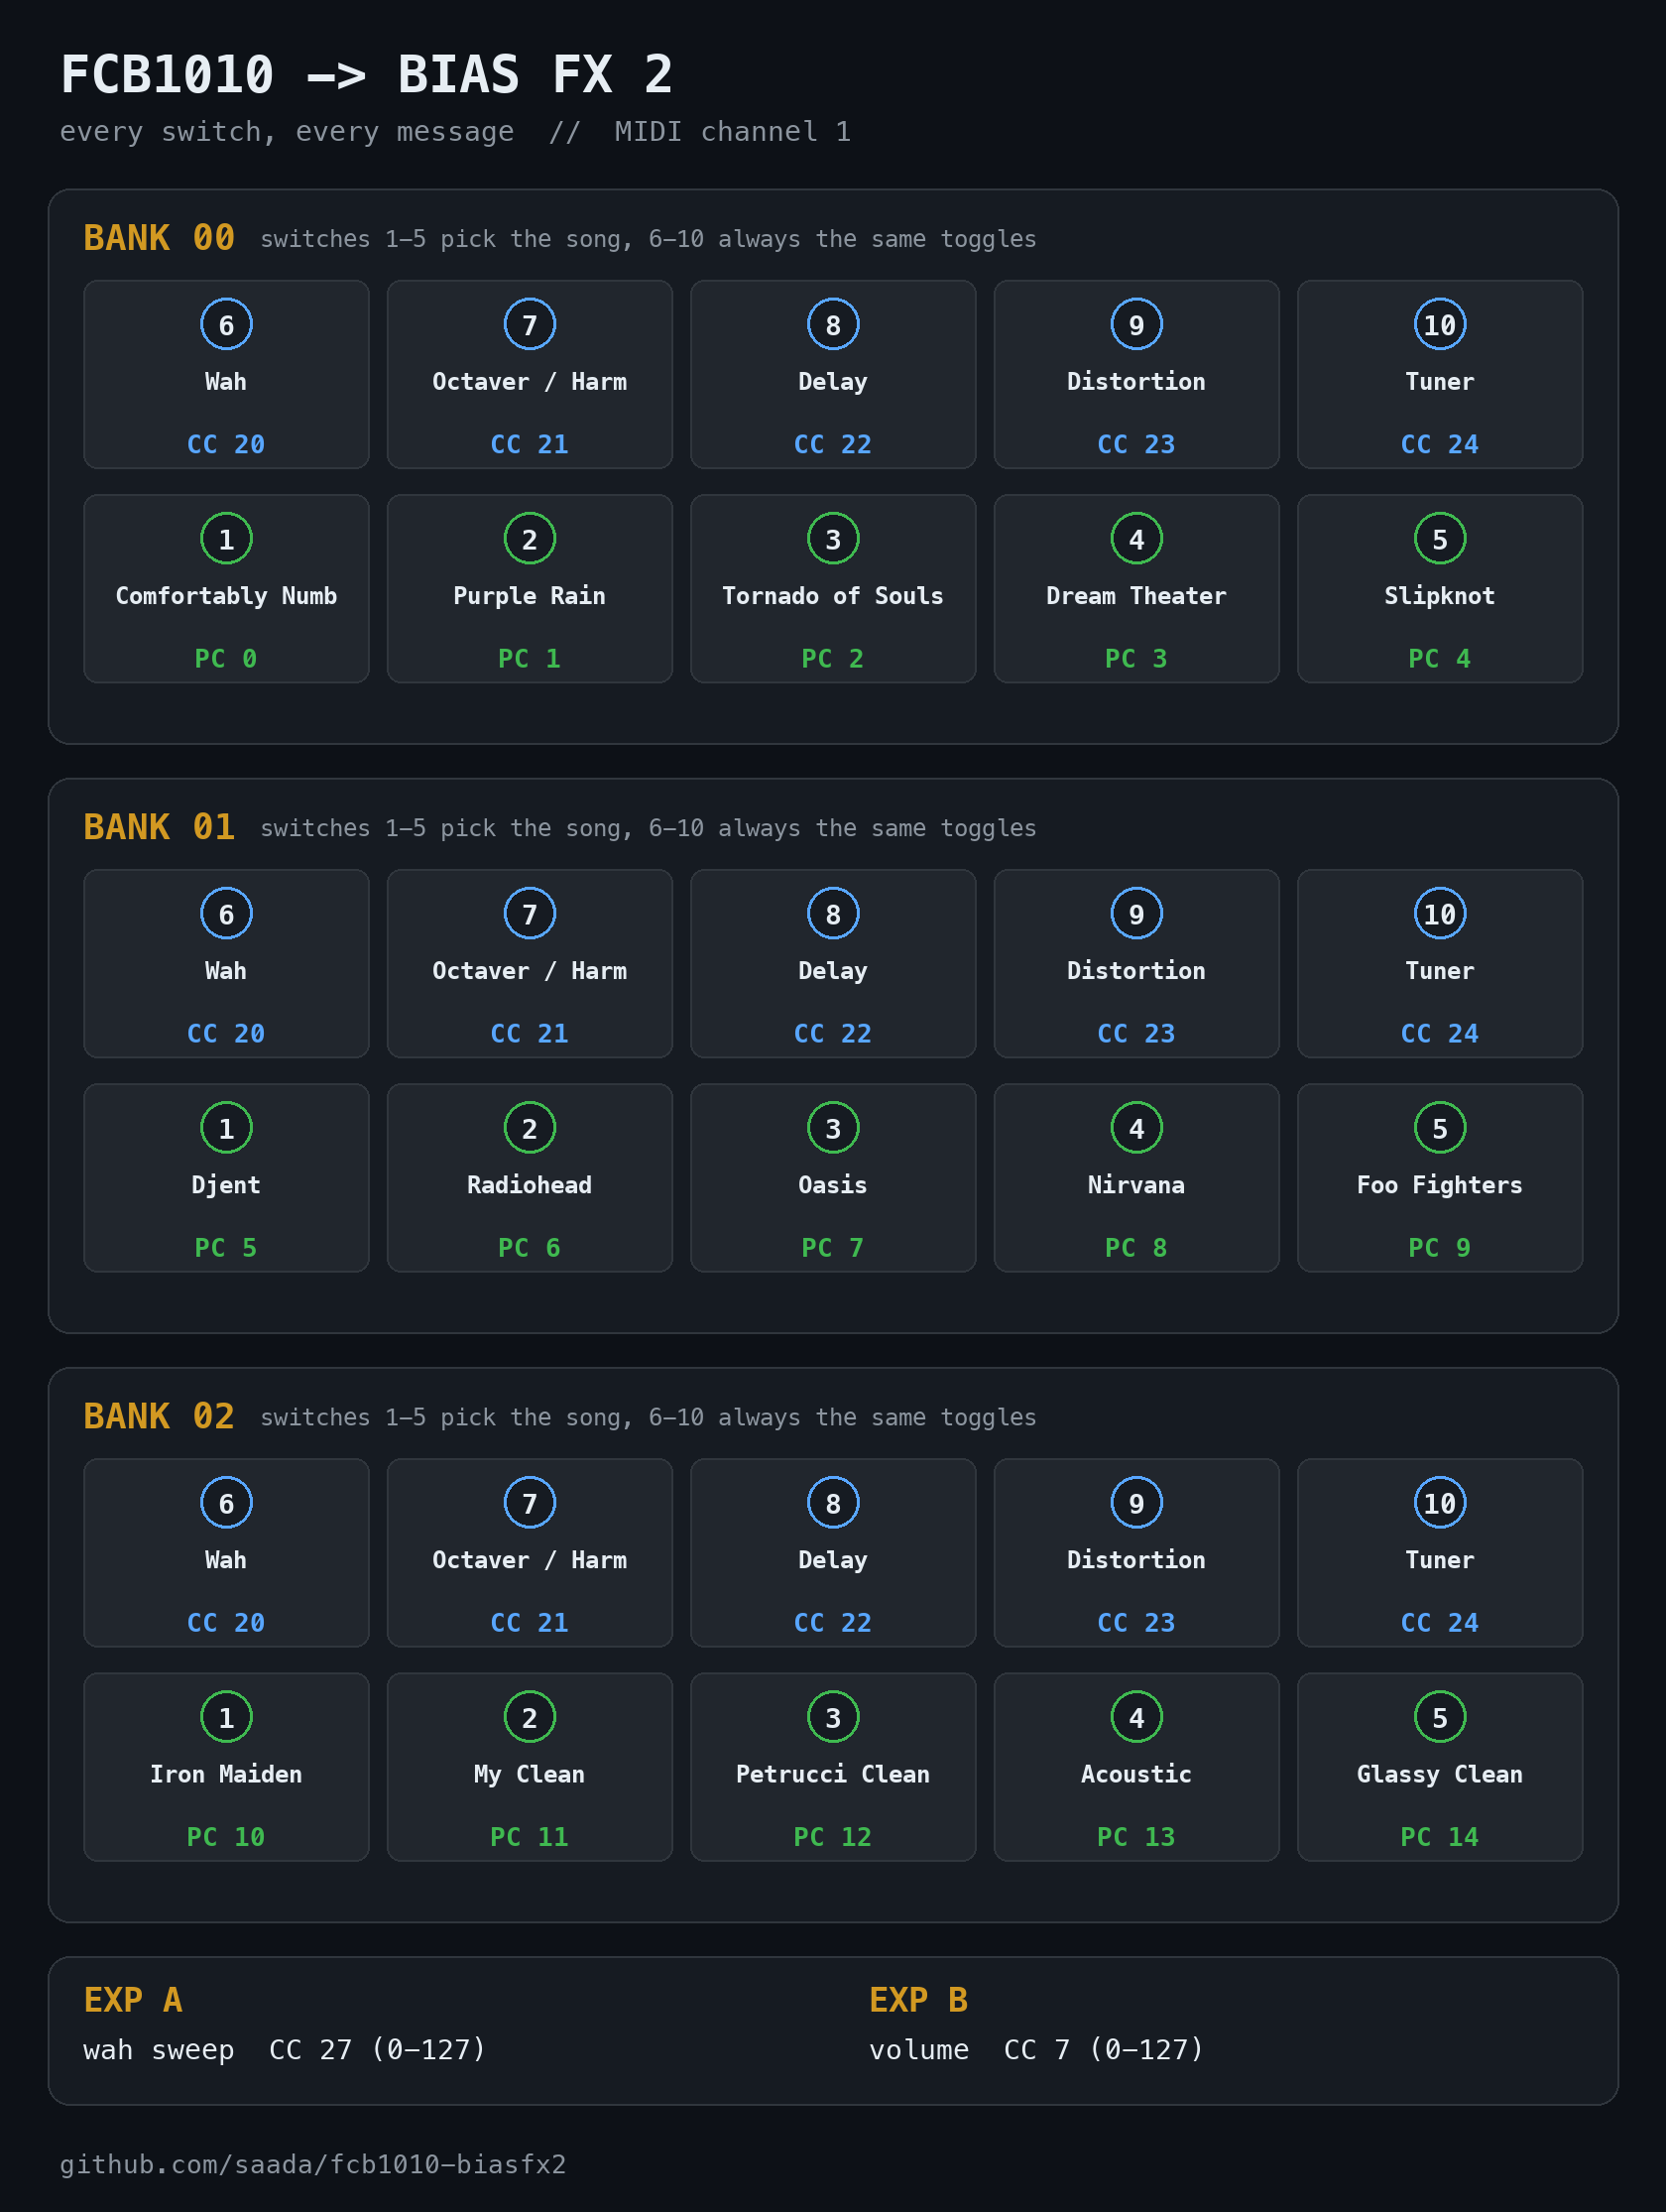Viewport: 1666px width, 2212px height.
Task: Toggle Distortion CC 23 in Bank 01
Action: 1137,963
